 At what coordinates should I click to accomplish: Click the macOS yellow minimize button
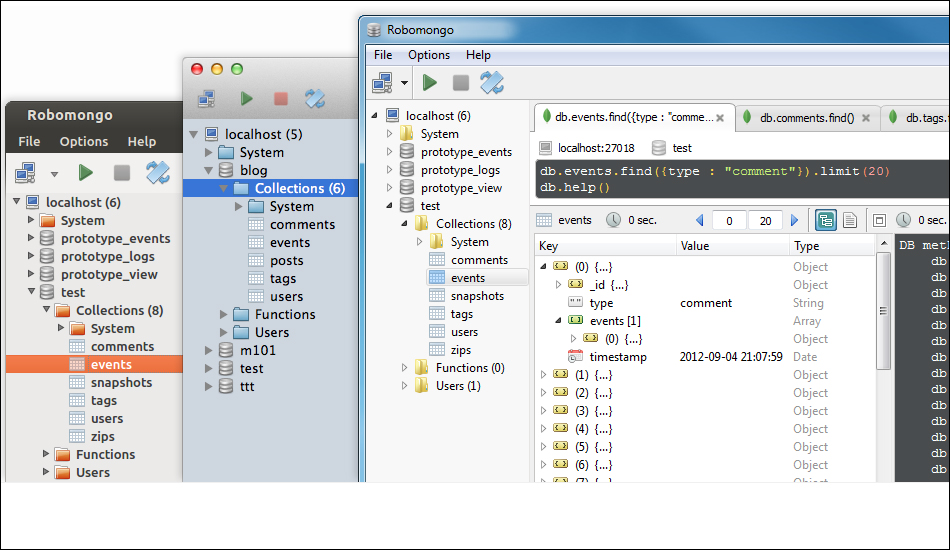[x=217, y=69]
